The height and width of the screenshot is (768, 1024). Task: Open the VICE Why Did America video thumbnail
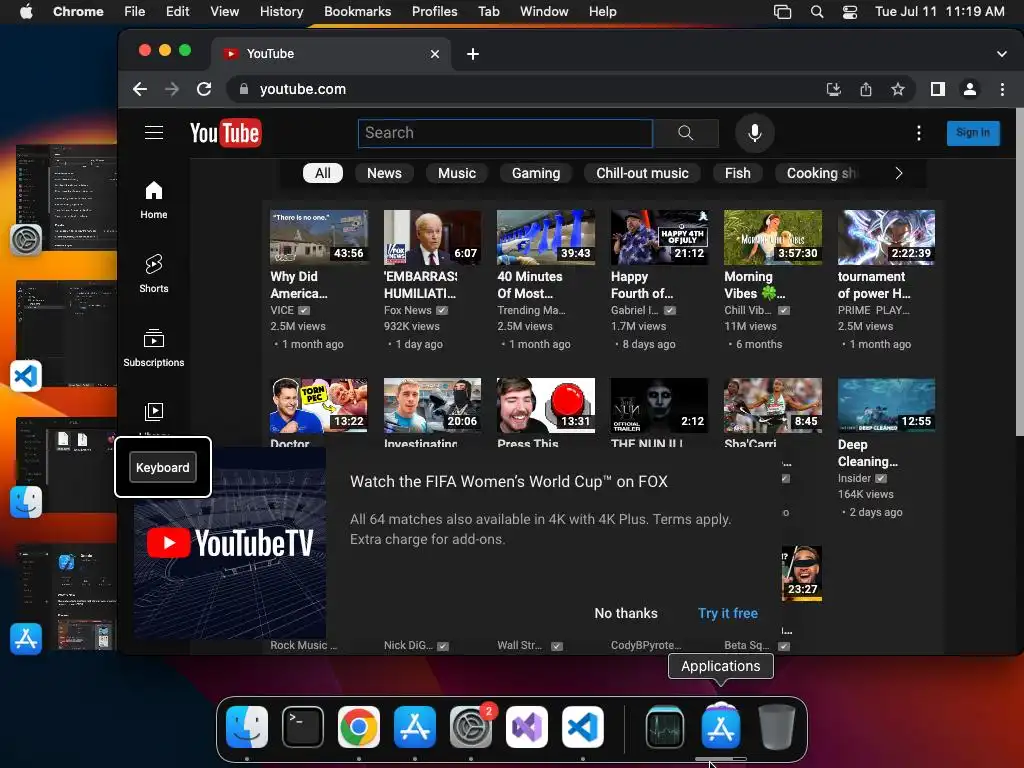[319, 237]
